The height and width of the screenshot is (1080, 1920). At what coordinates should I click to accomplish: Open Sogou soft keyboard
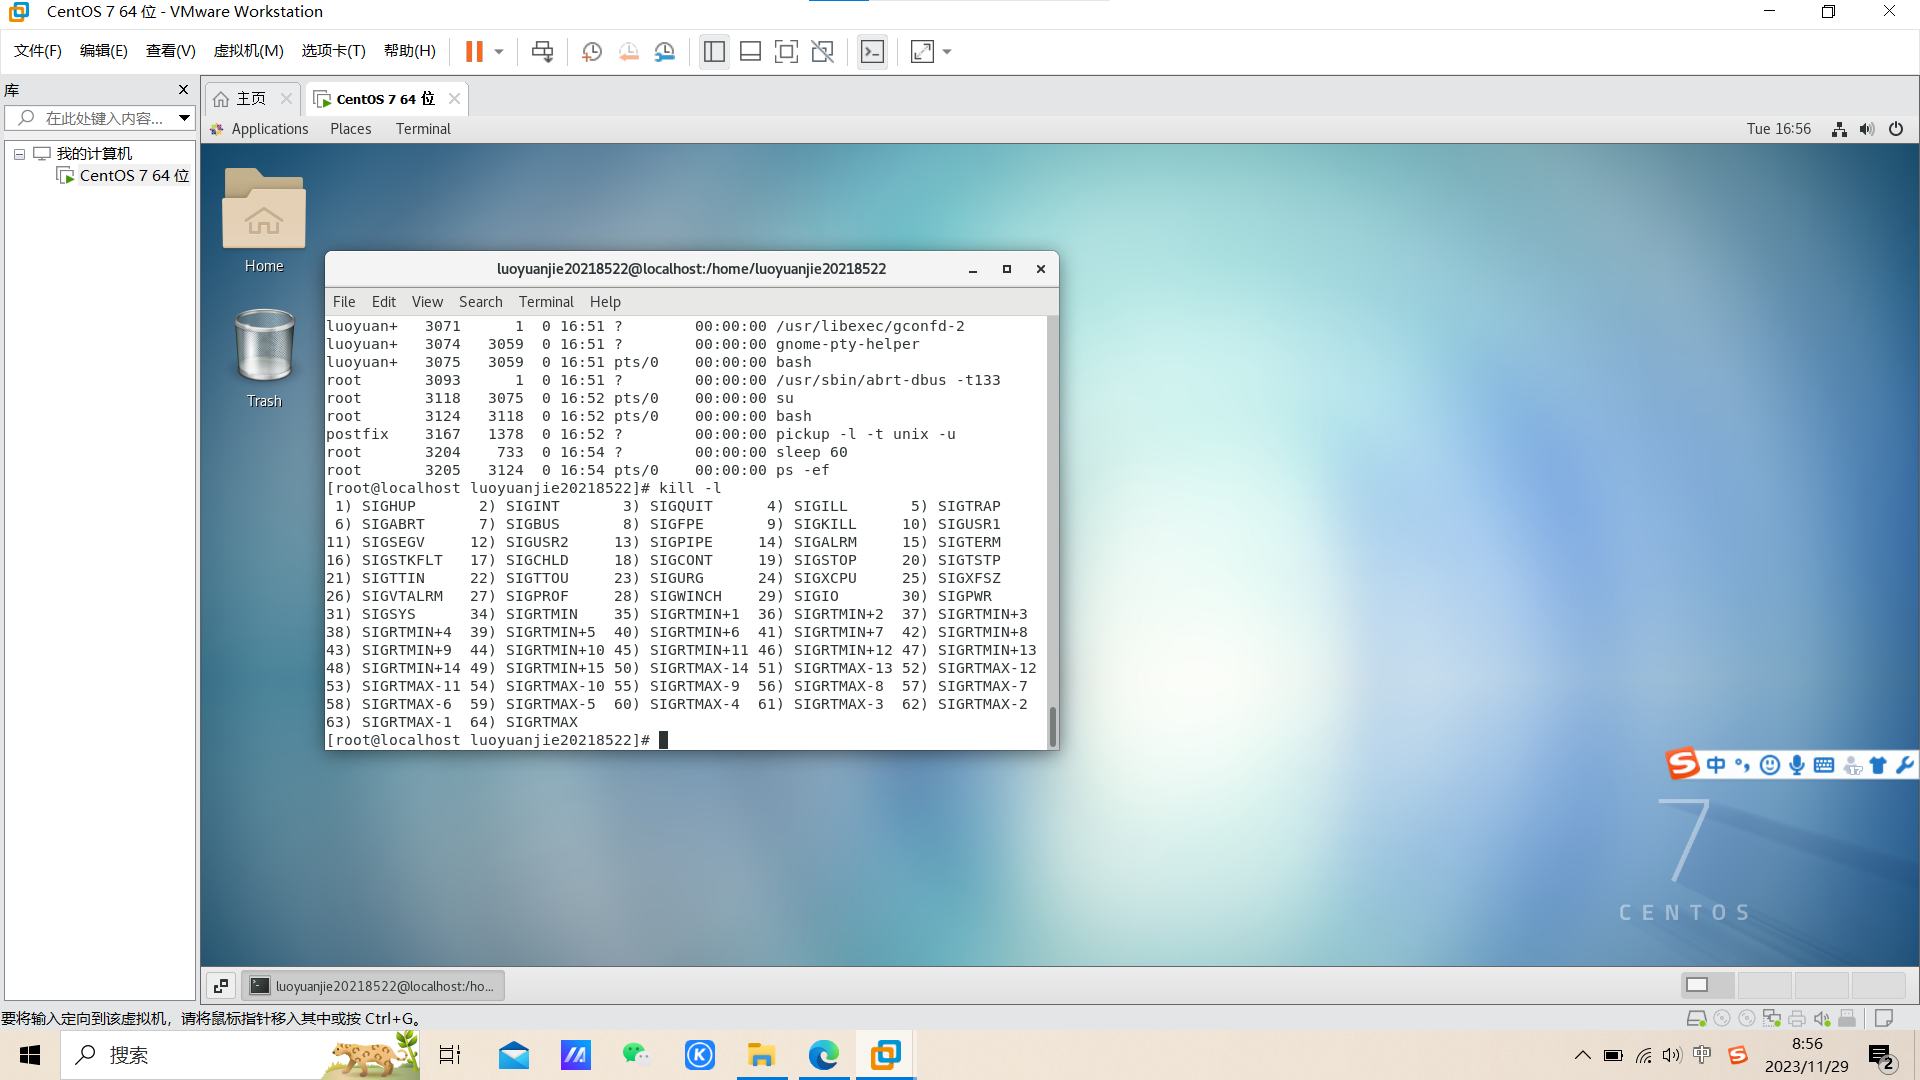coord(1824,765)
